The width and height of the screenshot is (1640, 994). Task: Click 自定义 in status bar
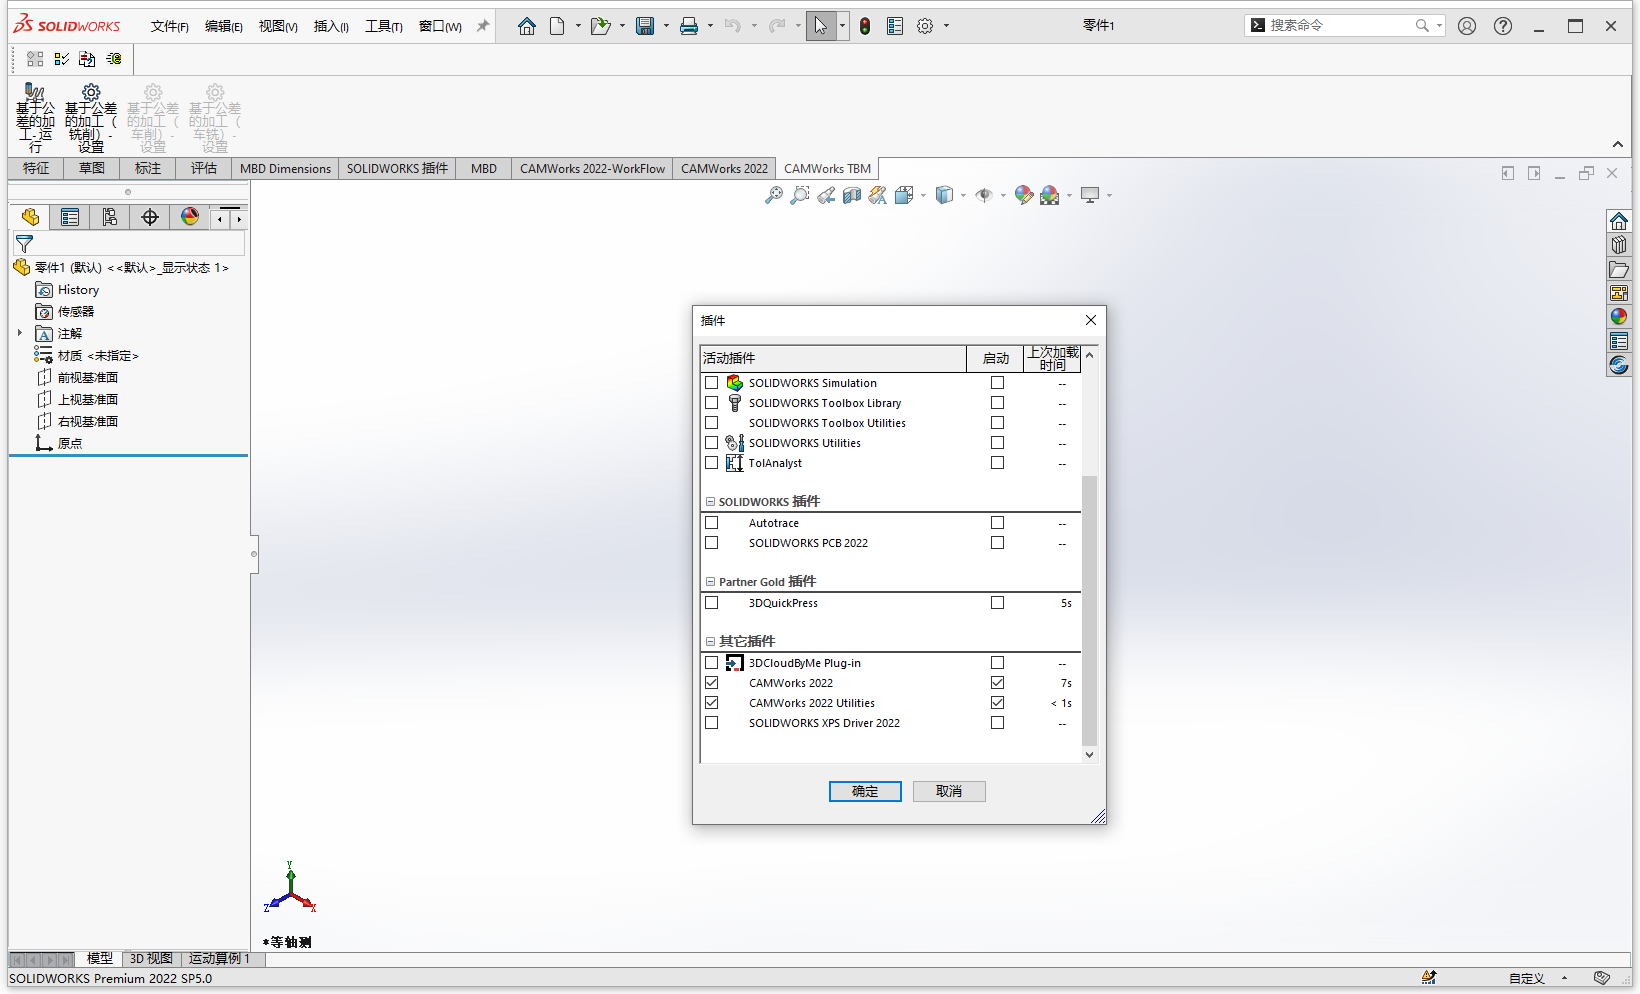click(x=1526, y=979)
